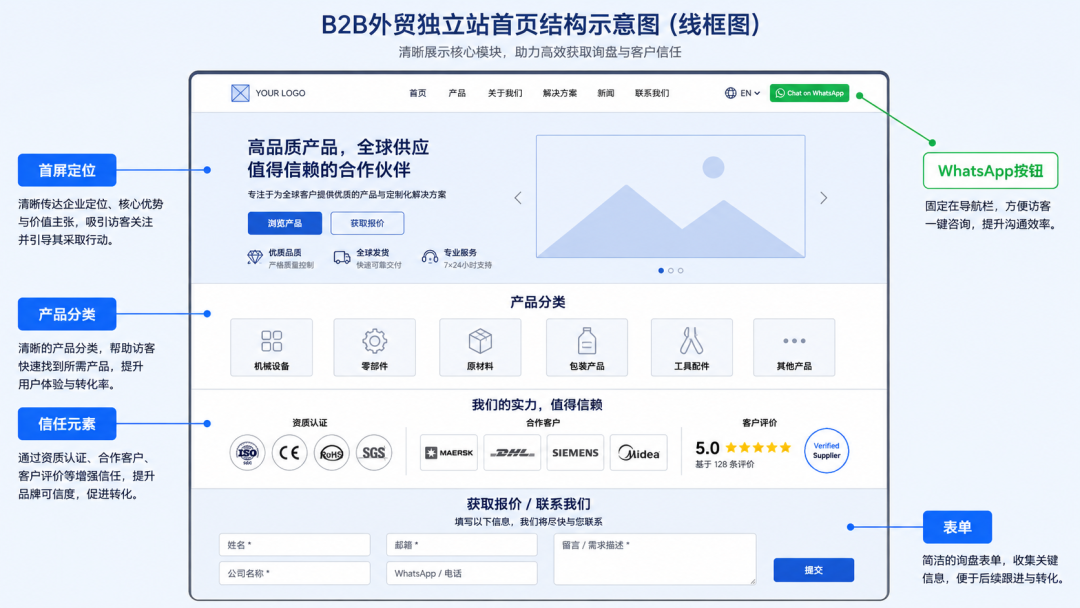Viewport: 1080px width, 608px height.
Task: Click the YOUR LOGO placeholder icon
Action: pyautogui.click(x=240, y=93)
